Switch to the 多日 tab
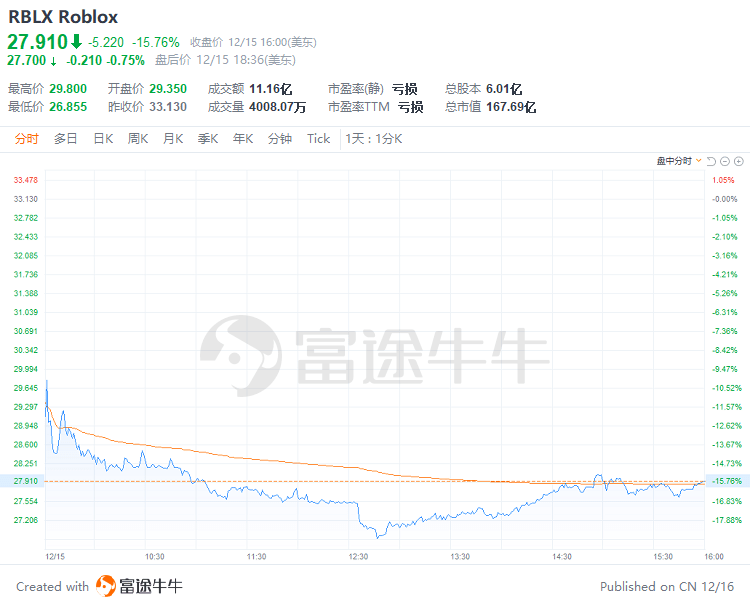 pos(66,139)
